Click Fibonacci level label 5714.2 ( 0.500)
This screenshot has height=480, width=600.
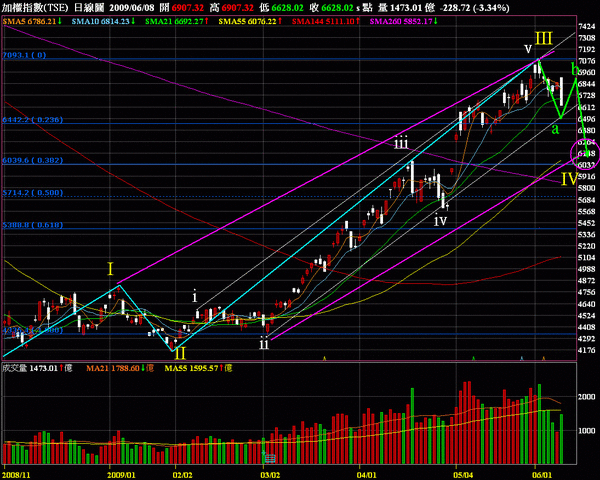point(33,193)
